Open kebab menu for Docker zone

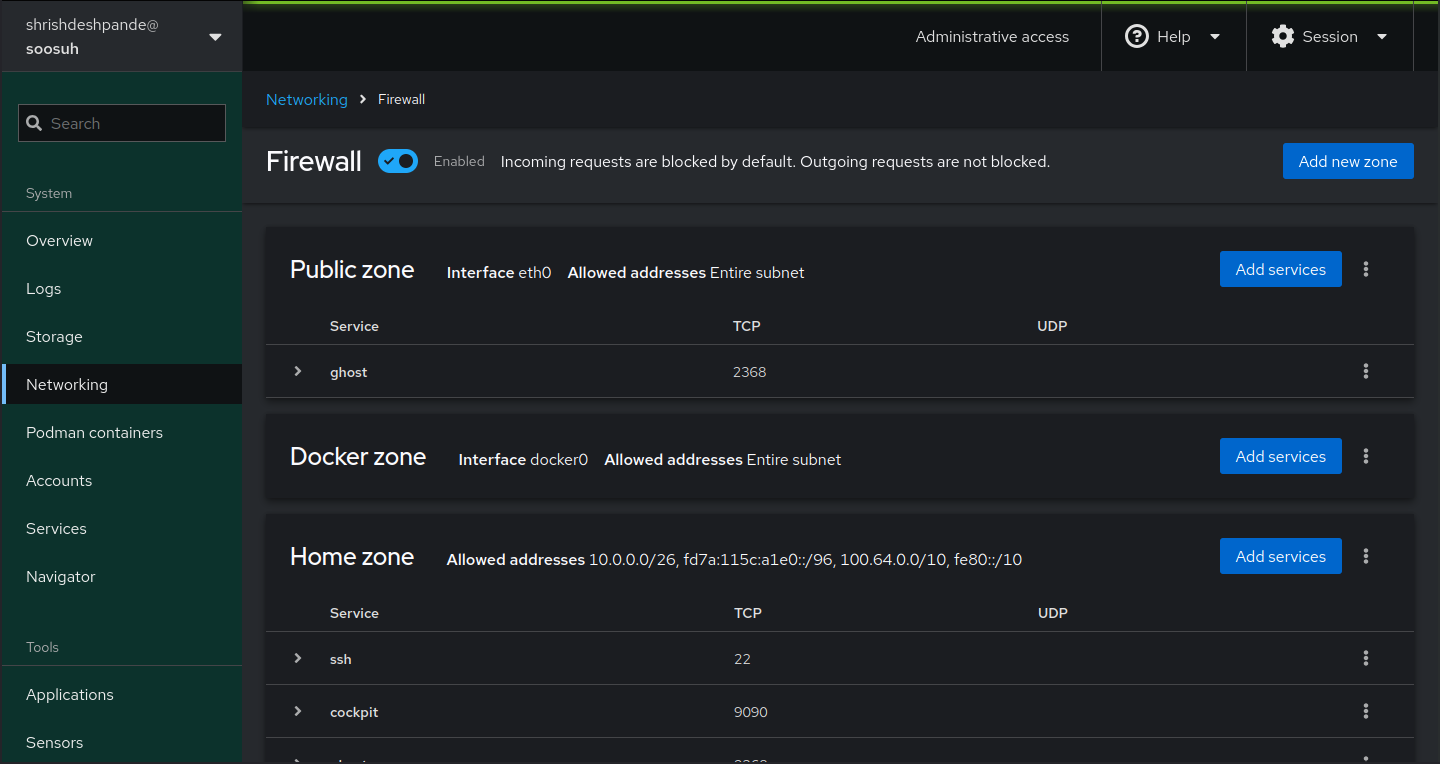click(x=1366, y=456)
